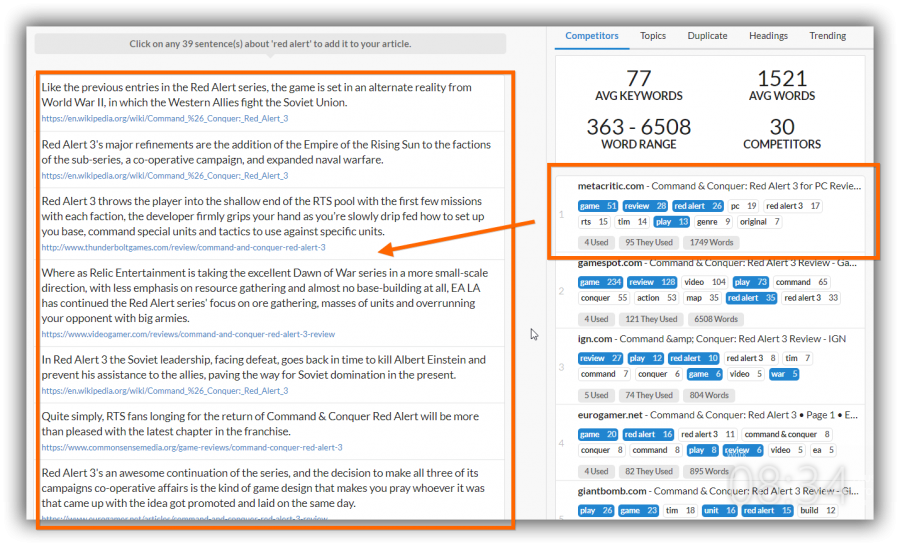Click ign's 'war 5' keyword tag
This screenshot has height=546, width=900.
tap(783, 374)
